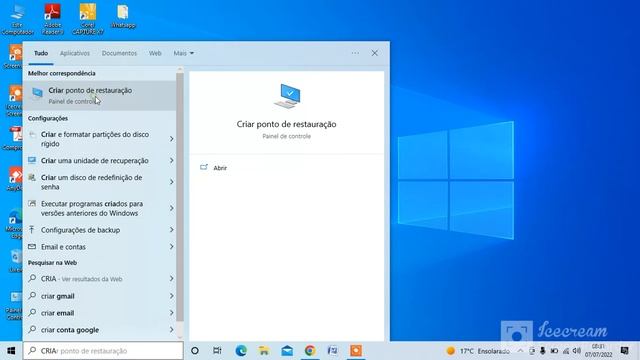640x360 pixels.
Task: Select Criar uma unidade de recuperação
Action: [95, 160]
